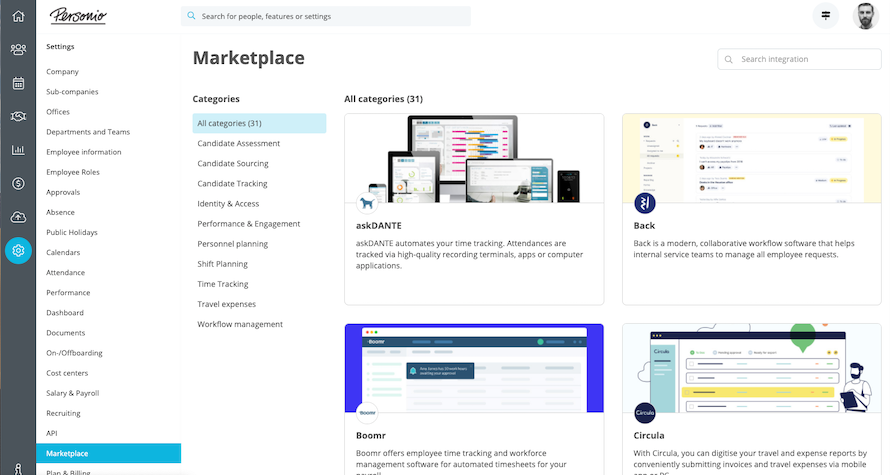Viewport: 890px width, 475px height.
Task: Open Cost centers settings
Action: point(67,373)
